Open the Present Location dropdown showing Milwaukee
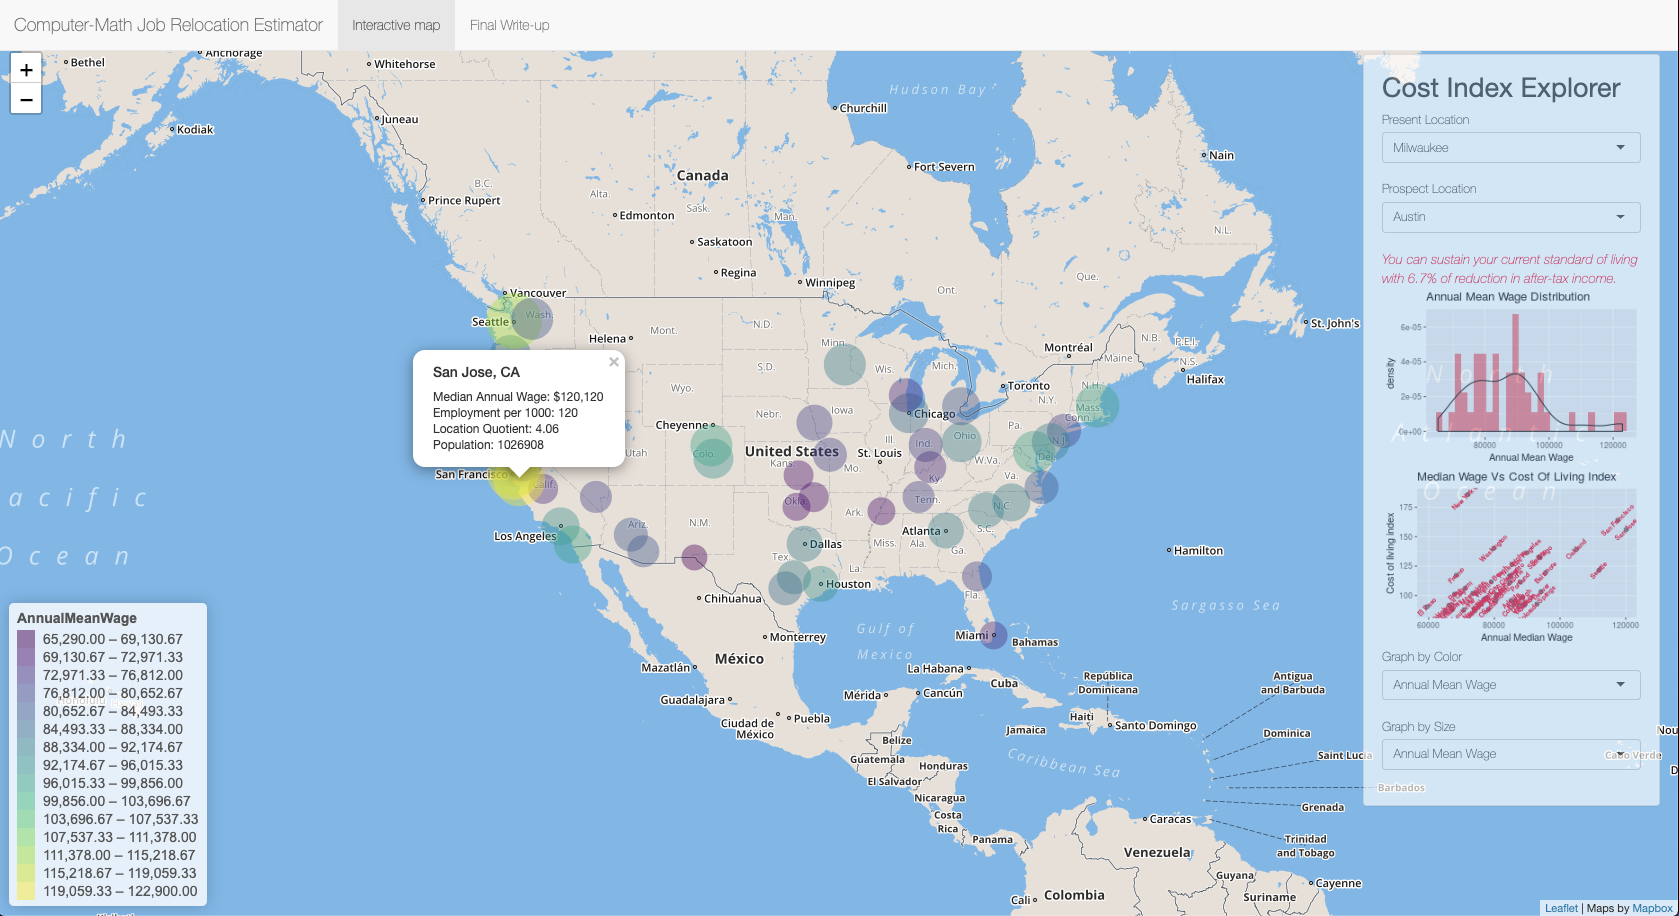 pyautogui.click(x=1510, y=147)
